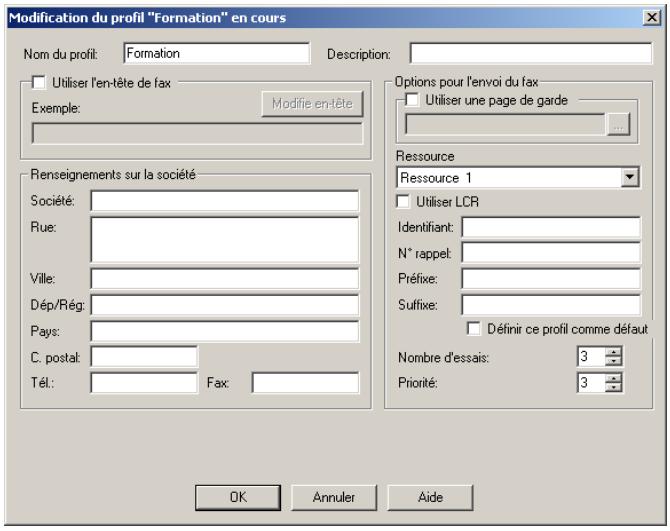670x531 pixels.
Task: Select the Rue multi-line address box
Action: 224,240
